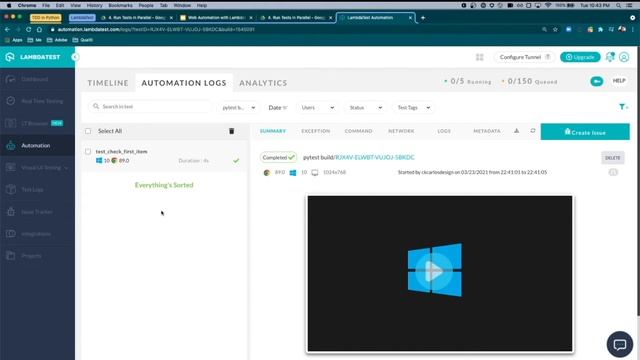This screenshot has height=360, width=640.
Task: Click the teal video camera icon by HELP
Action: coord(596,81)
